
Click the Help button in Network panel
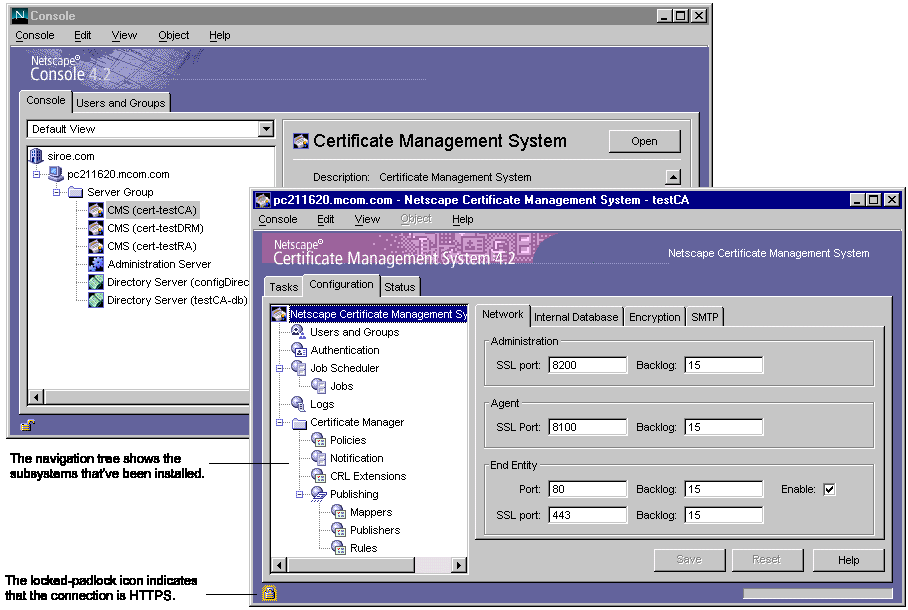(848, 560)
